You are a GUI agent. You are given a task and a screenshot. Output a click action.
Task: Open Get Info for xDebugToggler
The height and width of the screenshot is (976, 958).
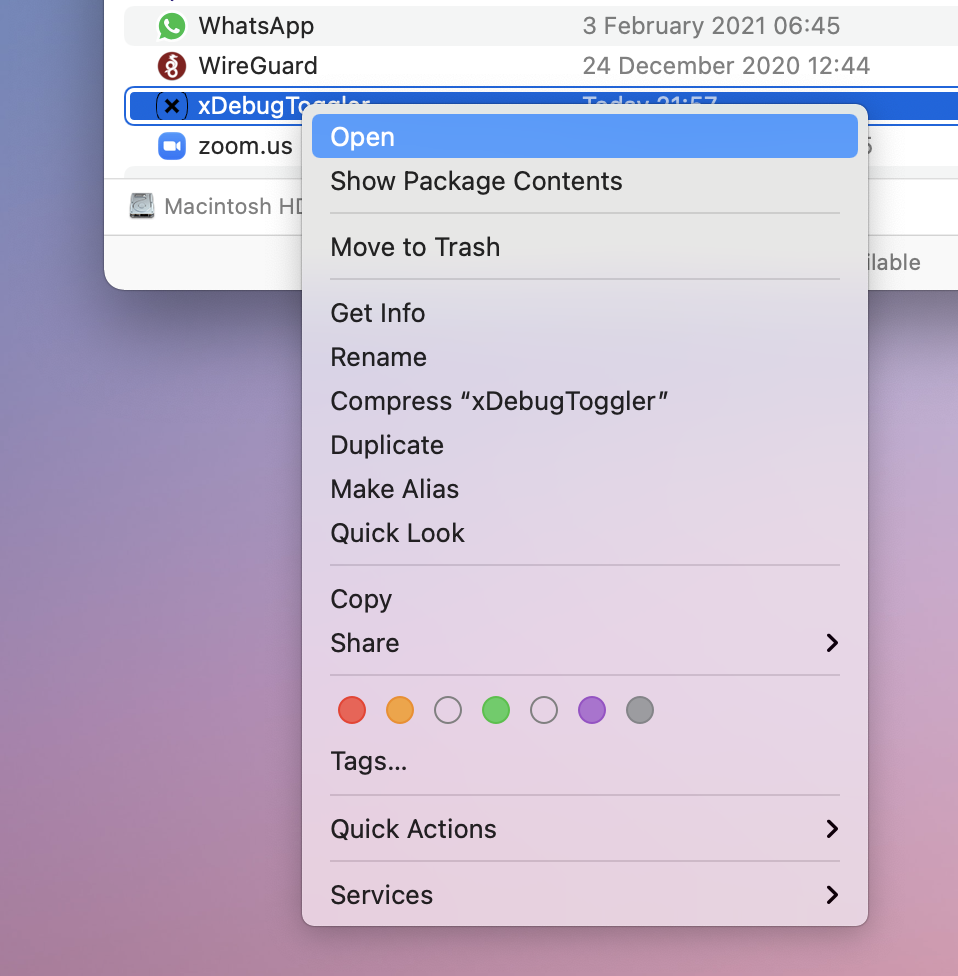[585, 313]
